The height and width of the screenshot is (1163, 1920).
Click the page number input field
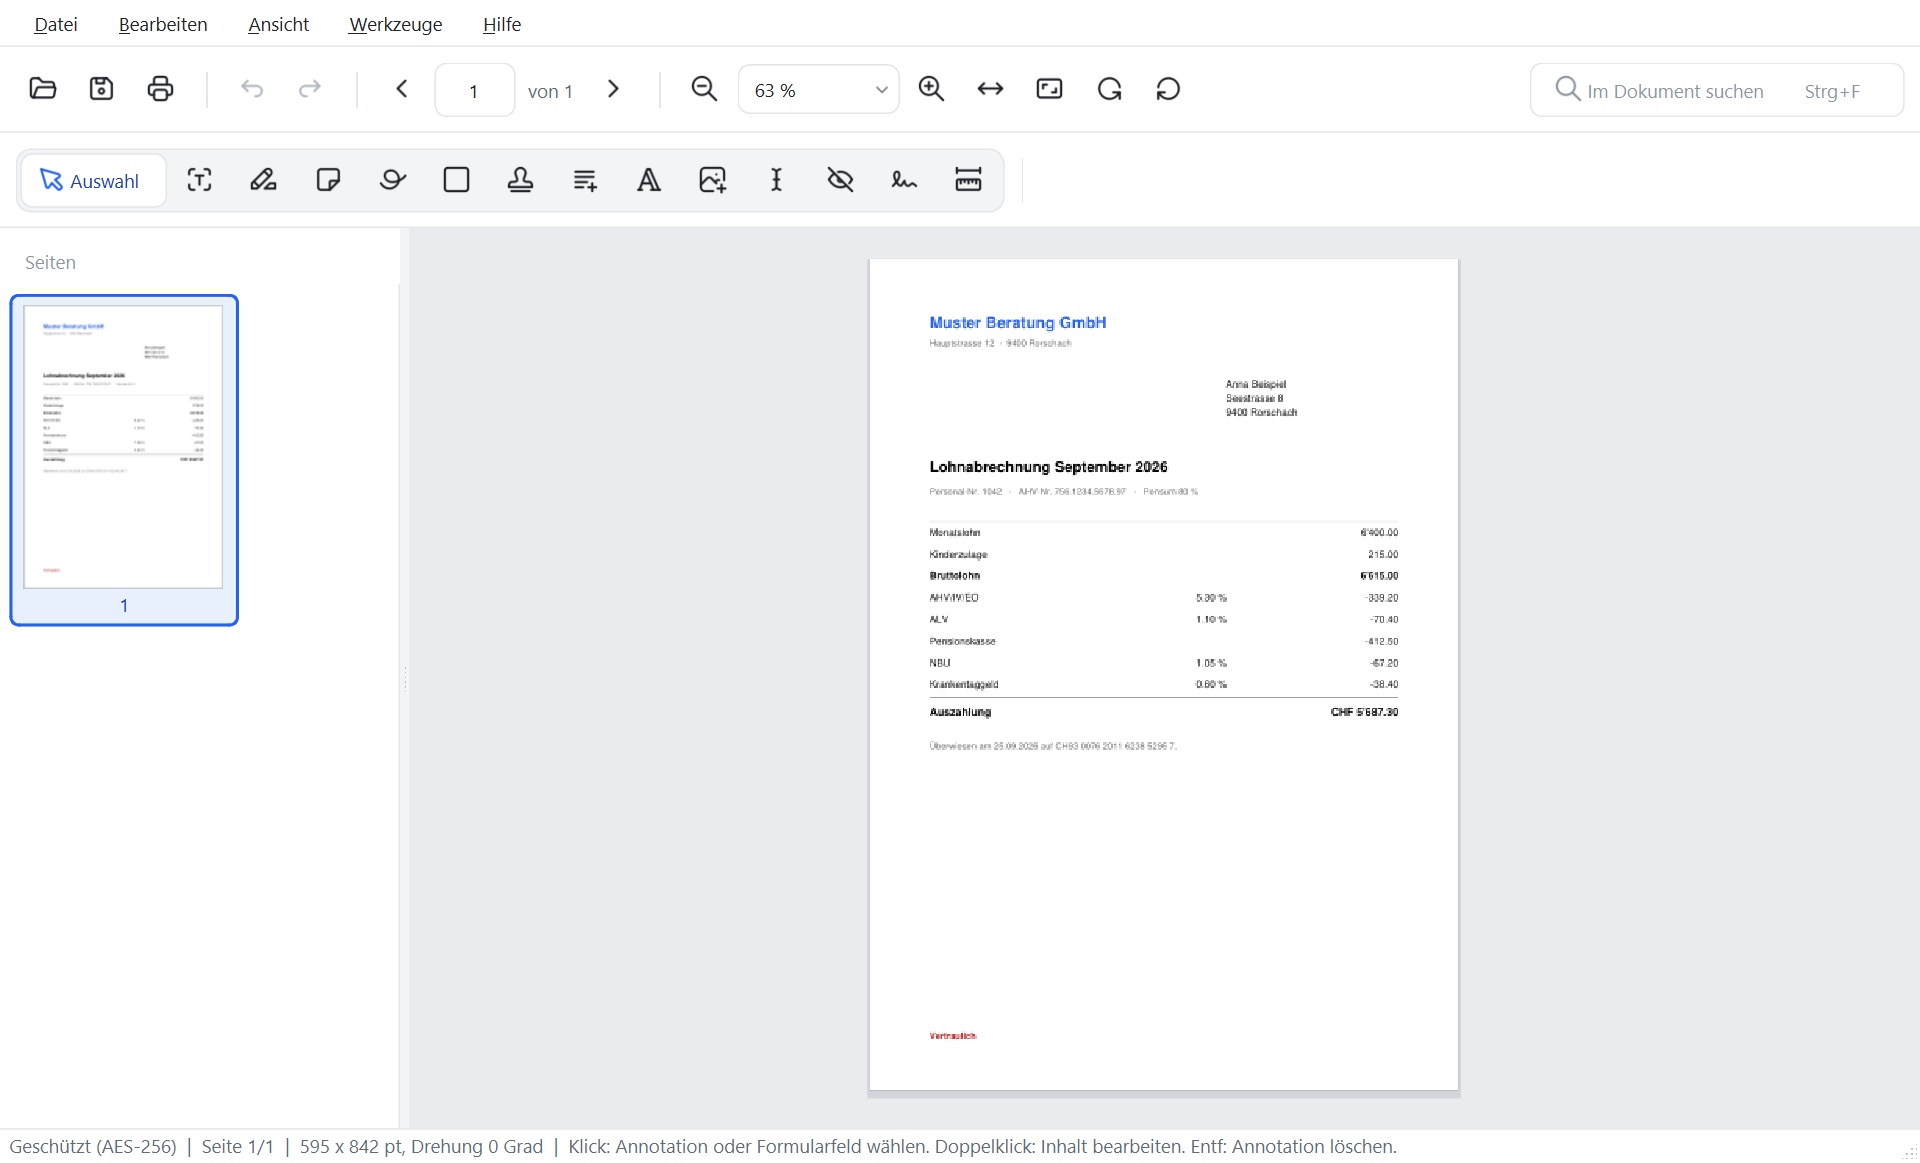click(x=474, y=90)
